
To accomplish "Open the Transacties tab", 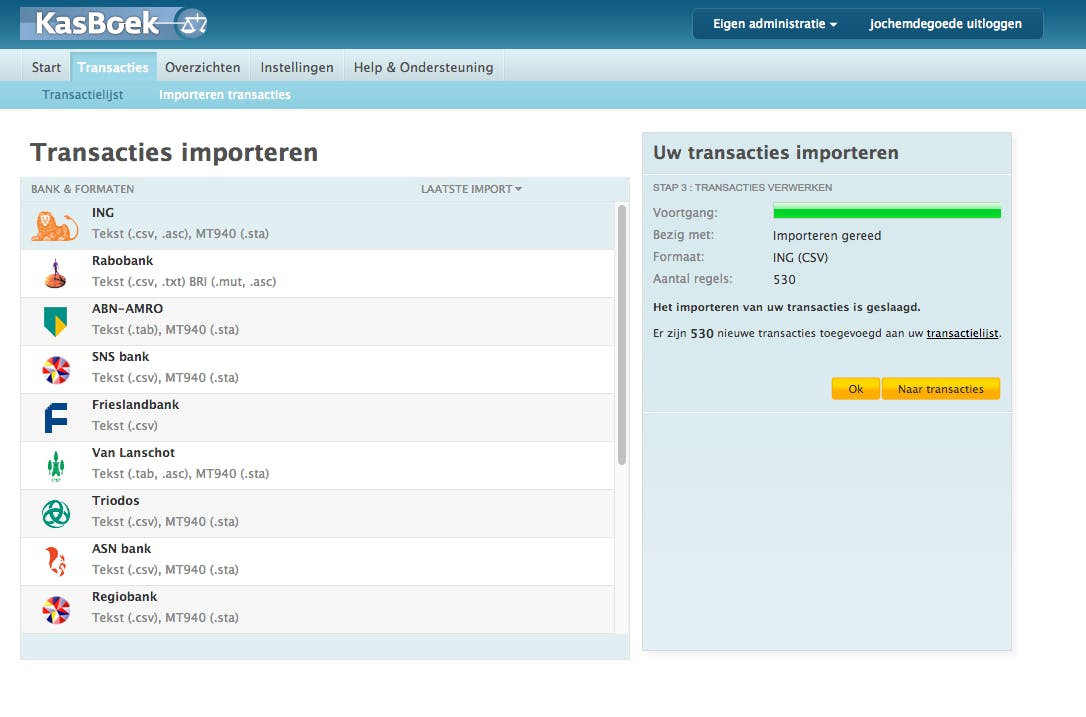I will (x=113, y=67).
